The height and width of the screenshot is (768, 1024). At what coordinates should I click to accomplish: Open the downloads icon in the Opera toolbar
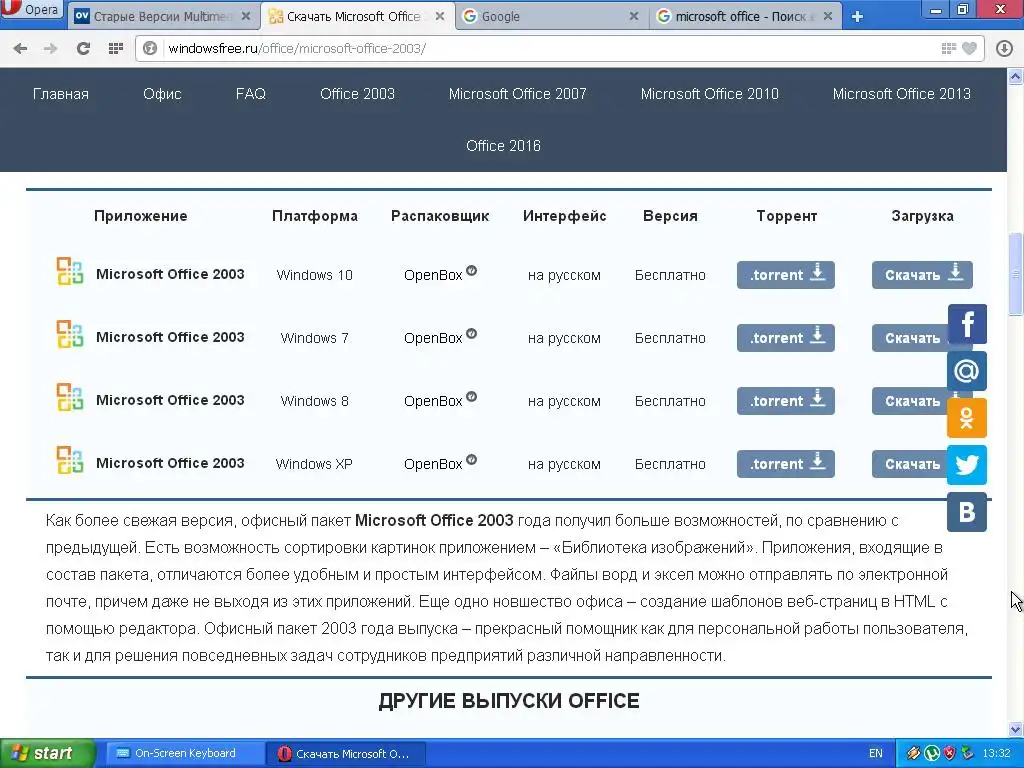click(x=1004, y=48)
